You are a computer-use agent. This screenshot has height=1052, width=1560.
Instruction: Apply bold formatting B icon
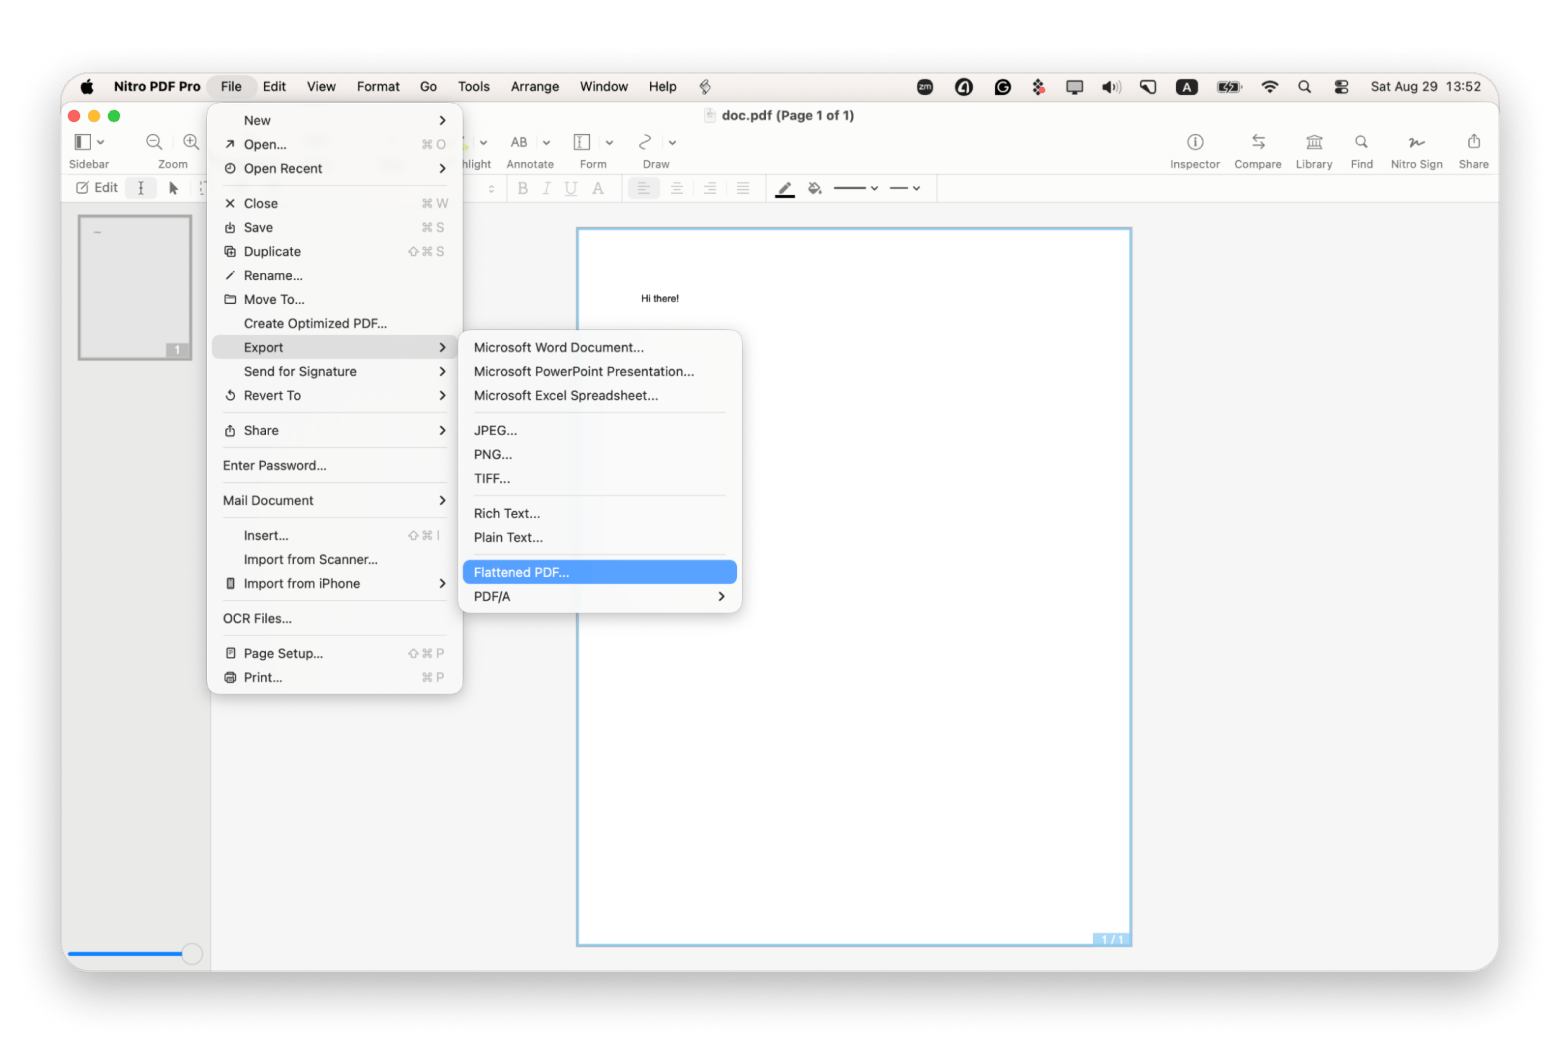click(522, 188)
